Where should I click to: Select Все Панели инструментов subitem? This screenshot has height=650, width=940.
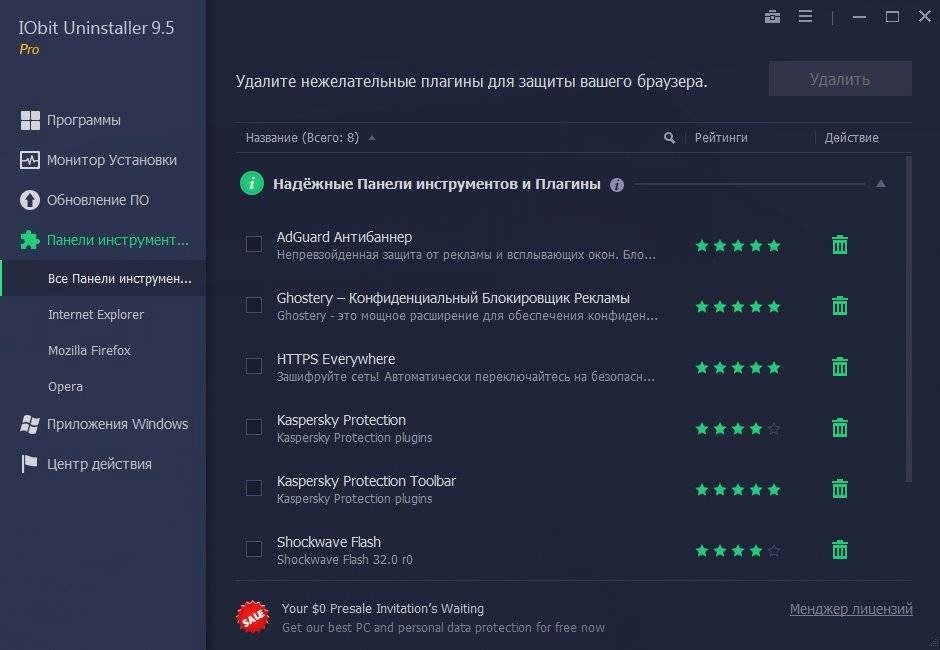click(103, 278)
